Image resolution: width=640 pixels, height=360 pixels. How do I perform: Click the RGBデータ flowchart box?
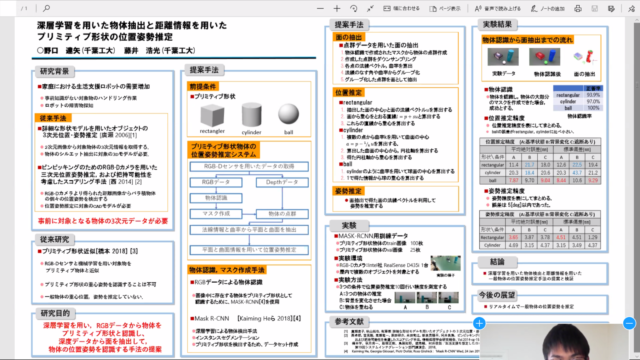pos(216,182)
